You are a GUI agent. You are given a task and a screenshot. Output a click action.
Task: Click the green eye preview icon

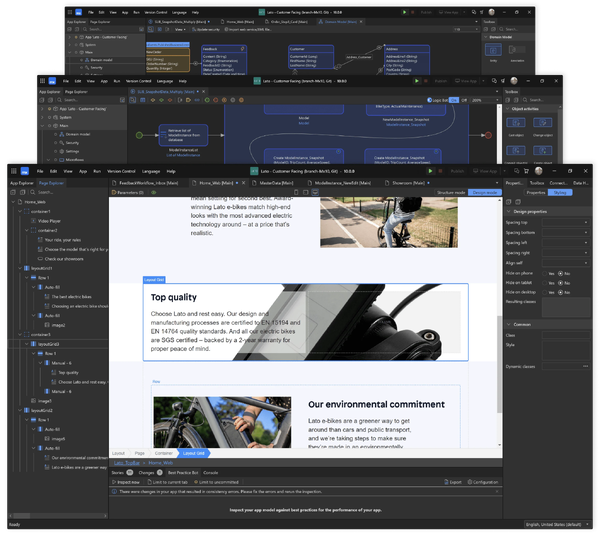click(x=153, y=193)
